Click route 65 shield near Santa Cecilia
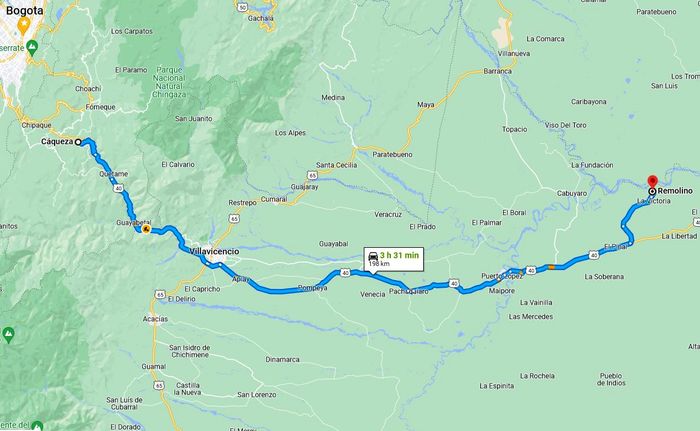 click(x=312, y=175)
